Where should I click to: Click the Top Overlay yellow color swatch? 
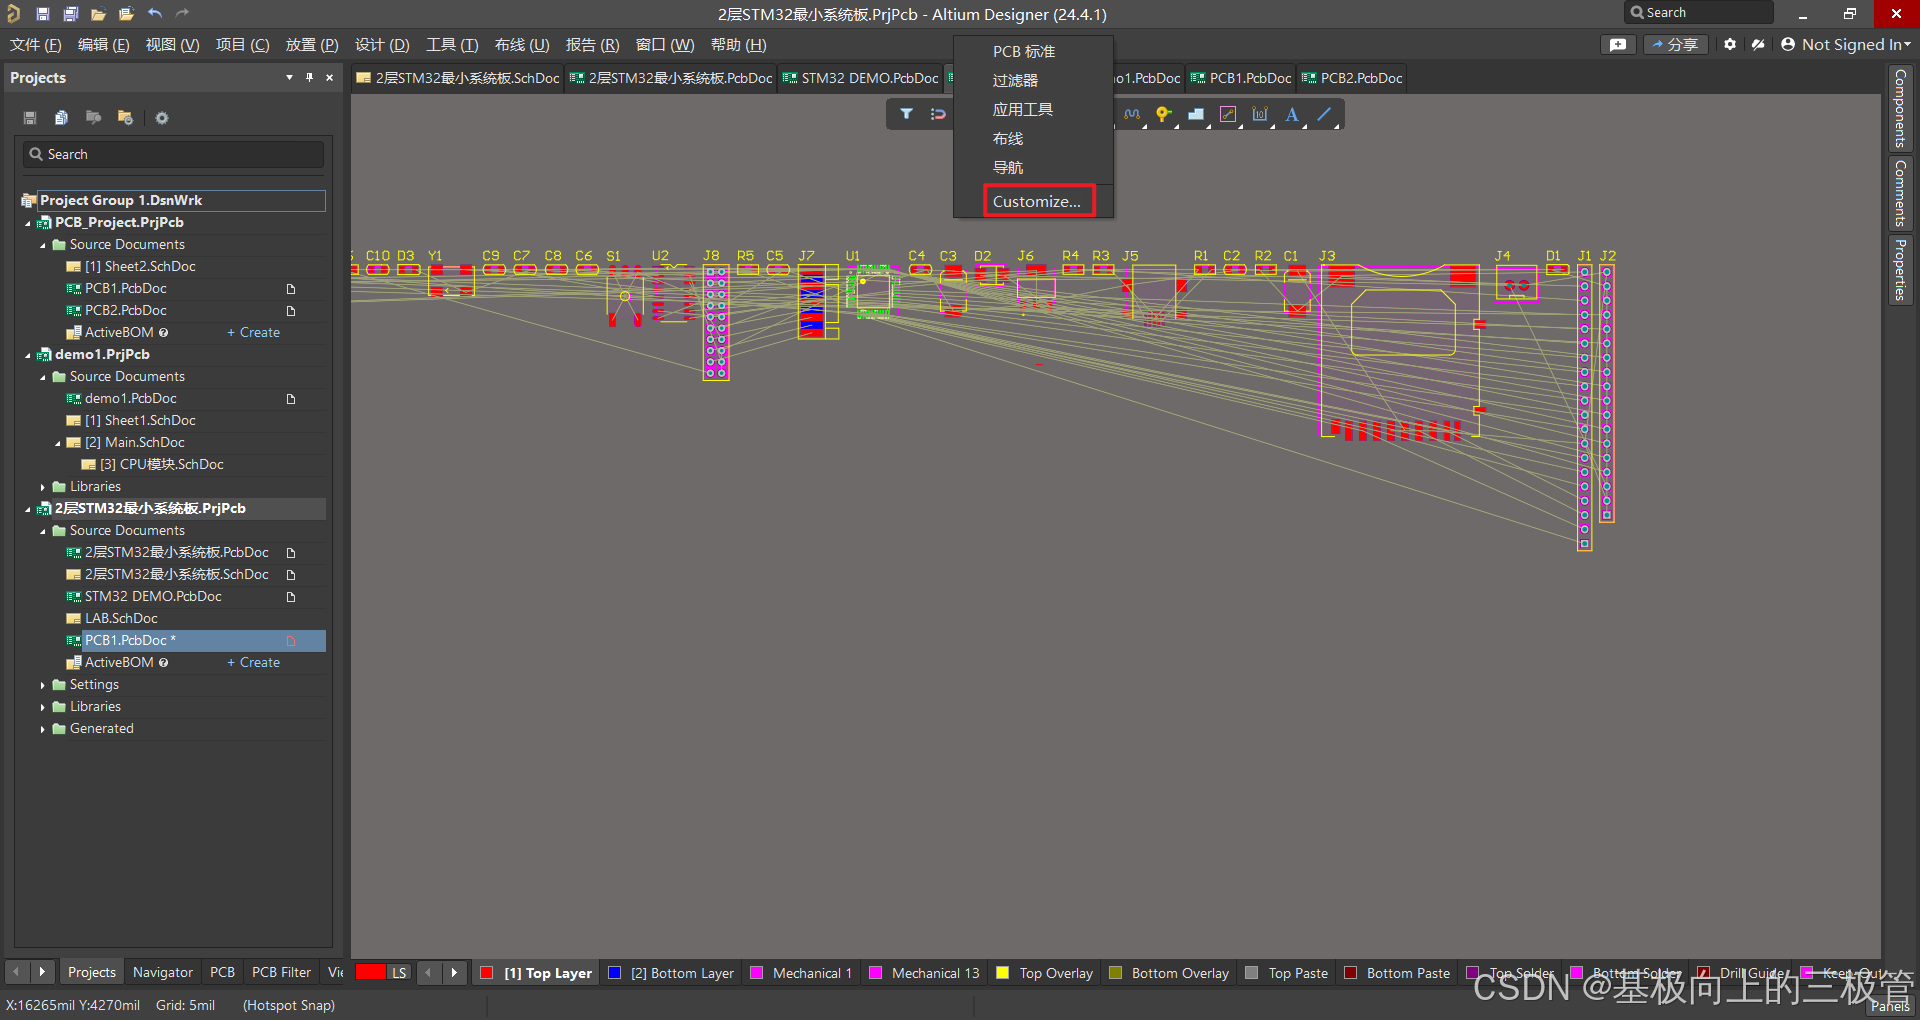click(1003, 973)
